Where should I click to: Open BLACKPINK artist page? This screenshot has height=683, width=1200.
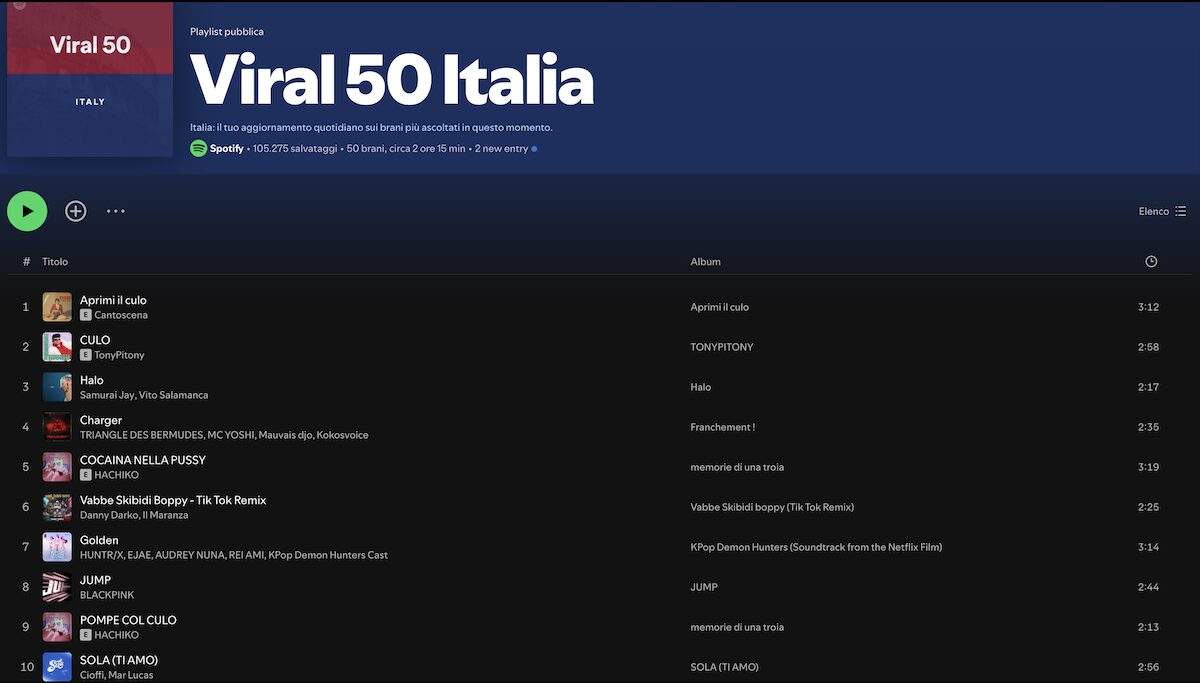pos(105,594)
